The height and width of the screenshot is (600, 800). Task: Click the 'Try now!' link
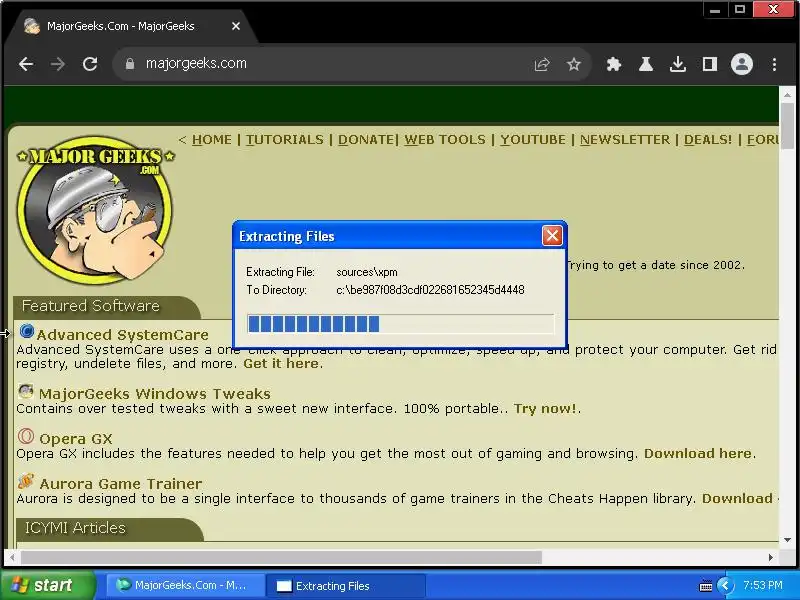point(545,409)
